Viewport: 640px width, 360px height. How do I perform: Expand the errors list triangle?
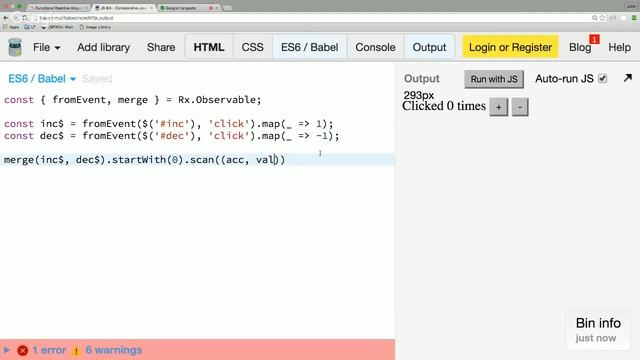pos(7,350)
